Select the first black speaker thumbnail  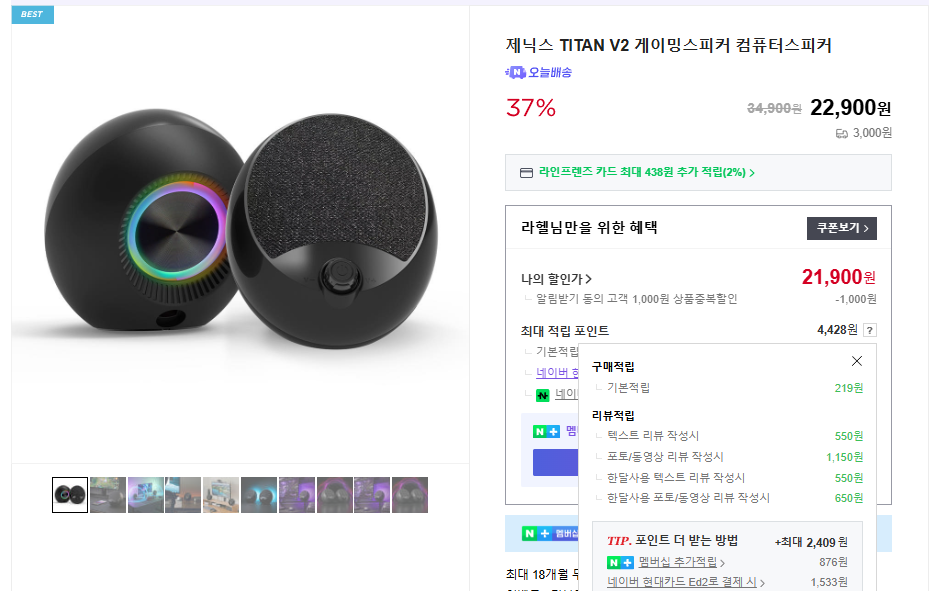(x=70, y=495)
